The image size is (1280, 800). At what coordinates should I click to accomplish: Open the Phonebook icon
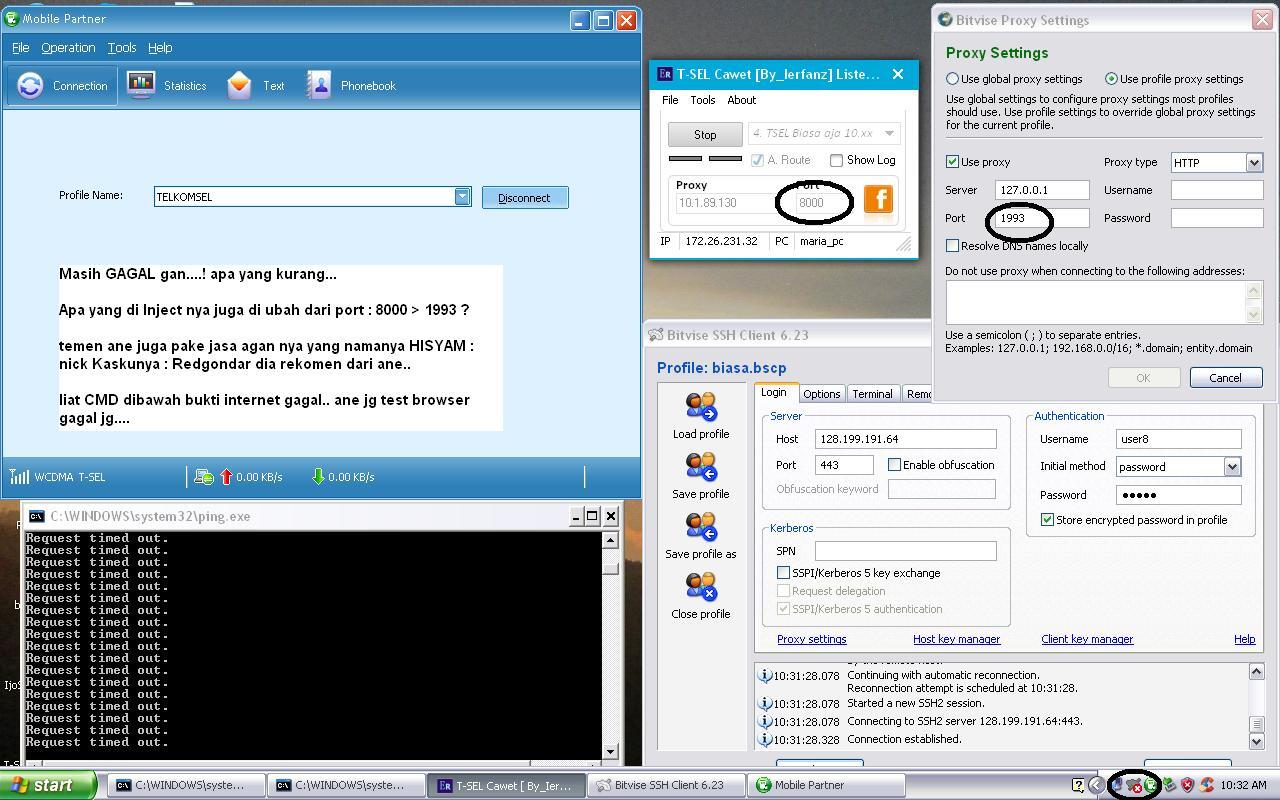click(x=319, y=86)
